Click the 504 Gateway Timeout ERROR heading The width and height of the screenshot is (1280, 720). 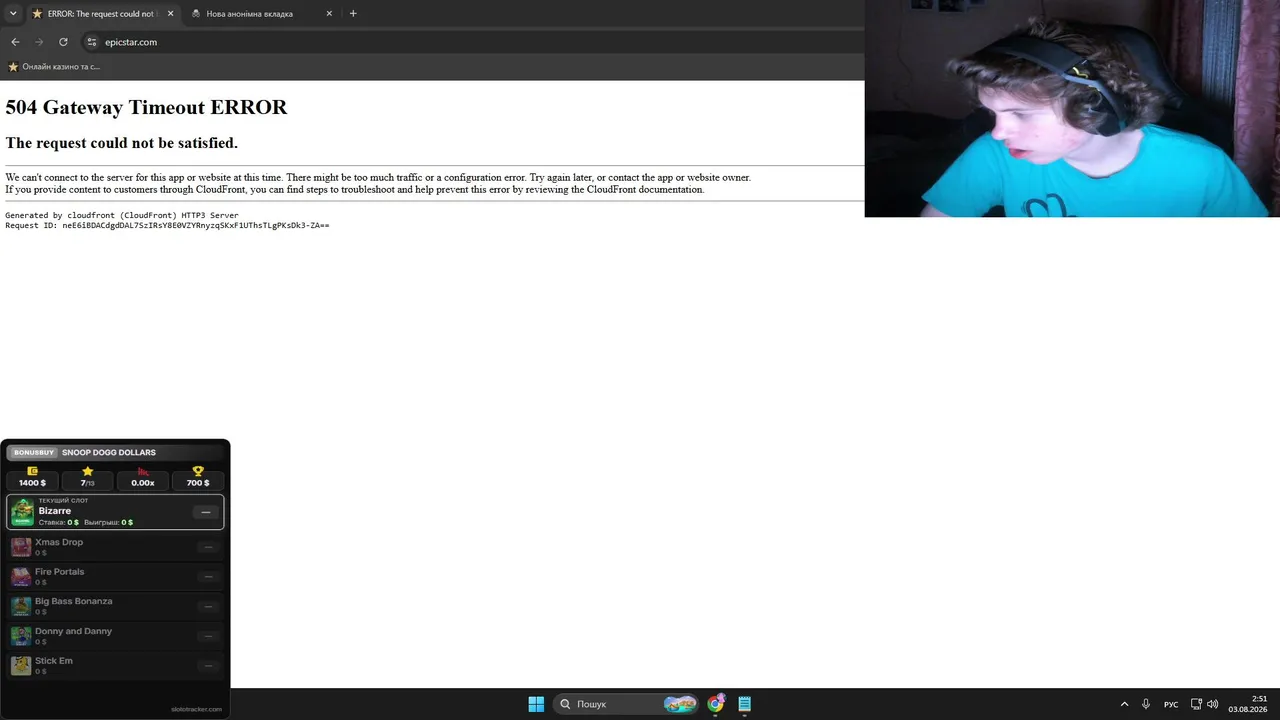146,108
